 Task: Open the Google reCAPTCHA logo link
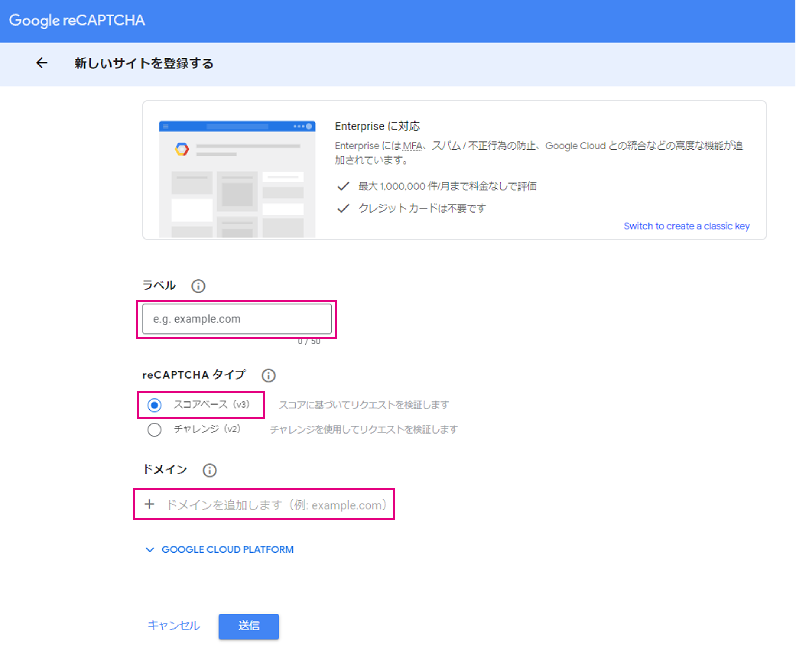77,20
